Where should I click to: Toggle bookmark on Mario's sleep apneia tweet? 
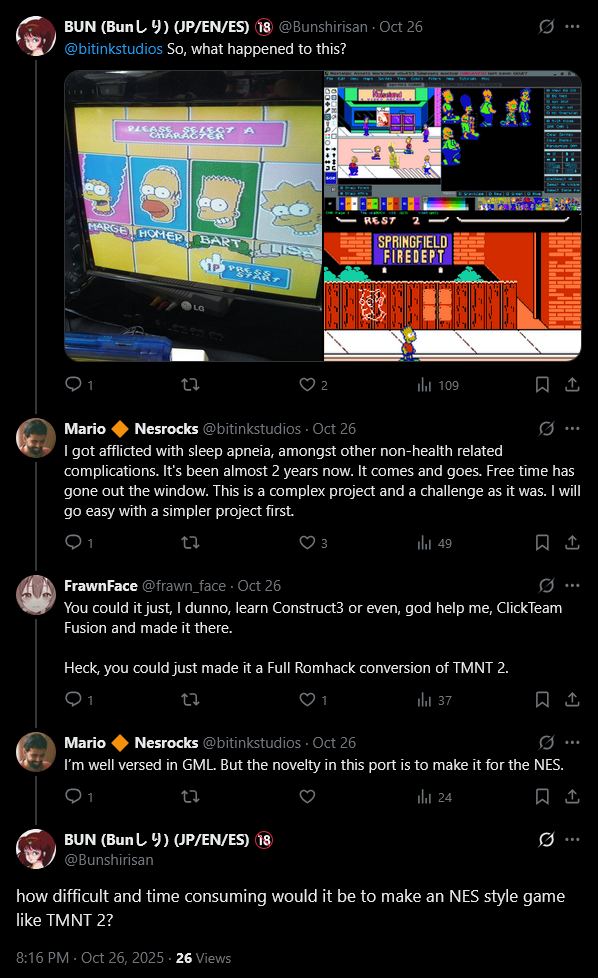(x=542, y=543)
